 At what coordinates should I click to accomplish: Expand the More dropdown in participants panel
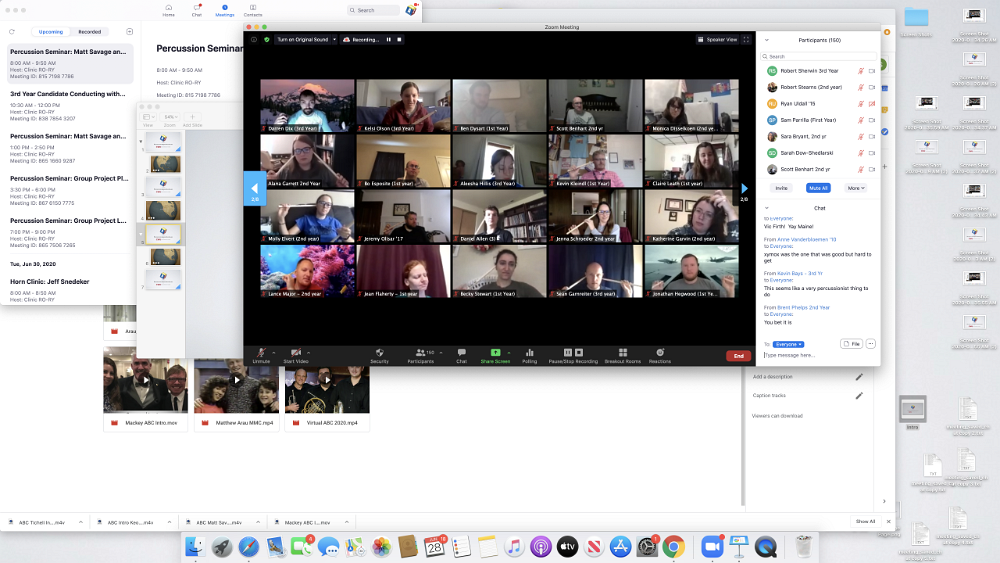[x=856, y=188]
